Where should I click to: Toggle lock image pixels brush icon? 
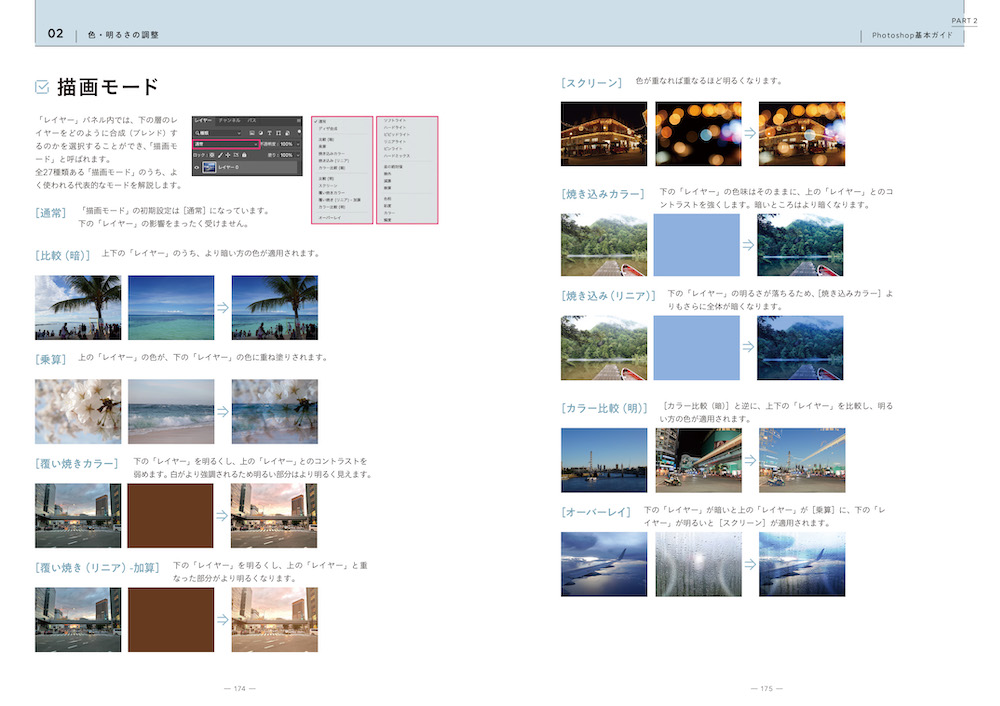[x=220, y=155]
